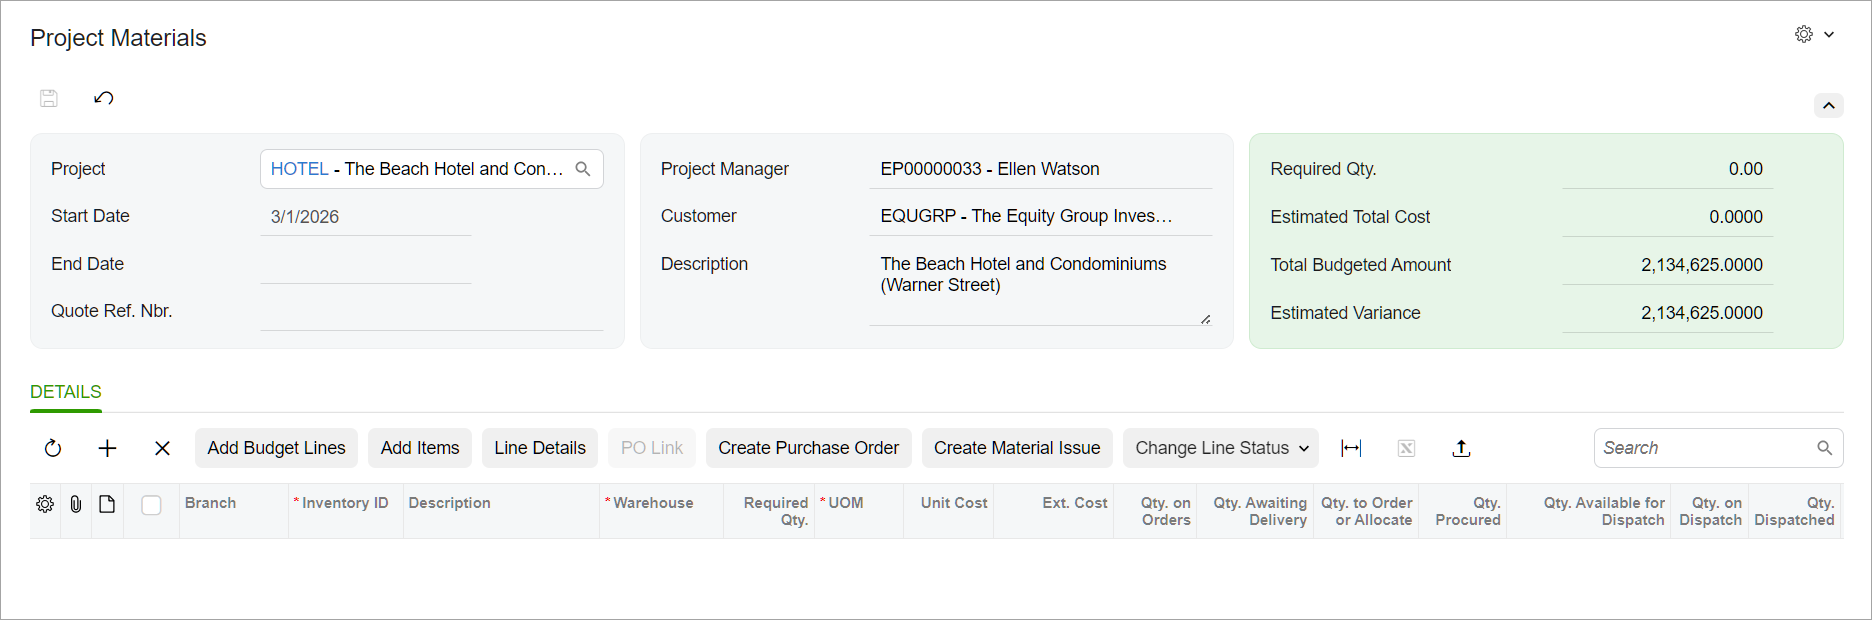Screen dimensions: 1872x620
Task: Add a new row with plus icon
Action: 107,448
